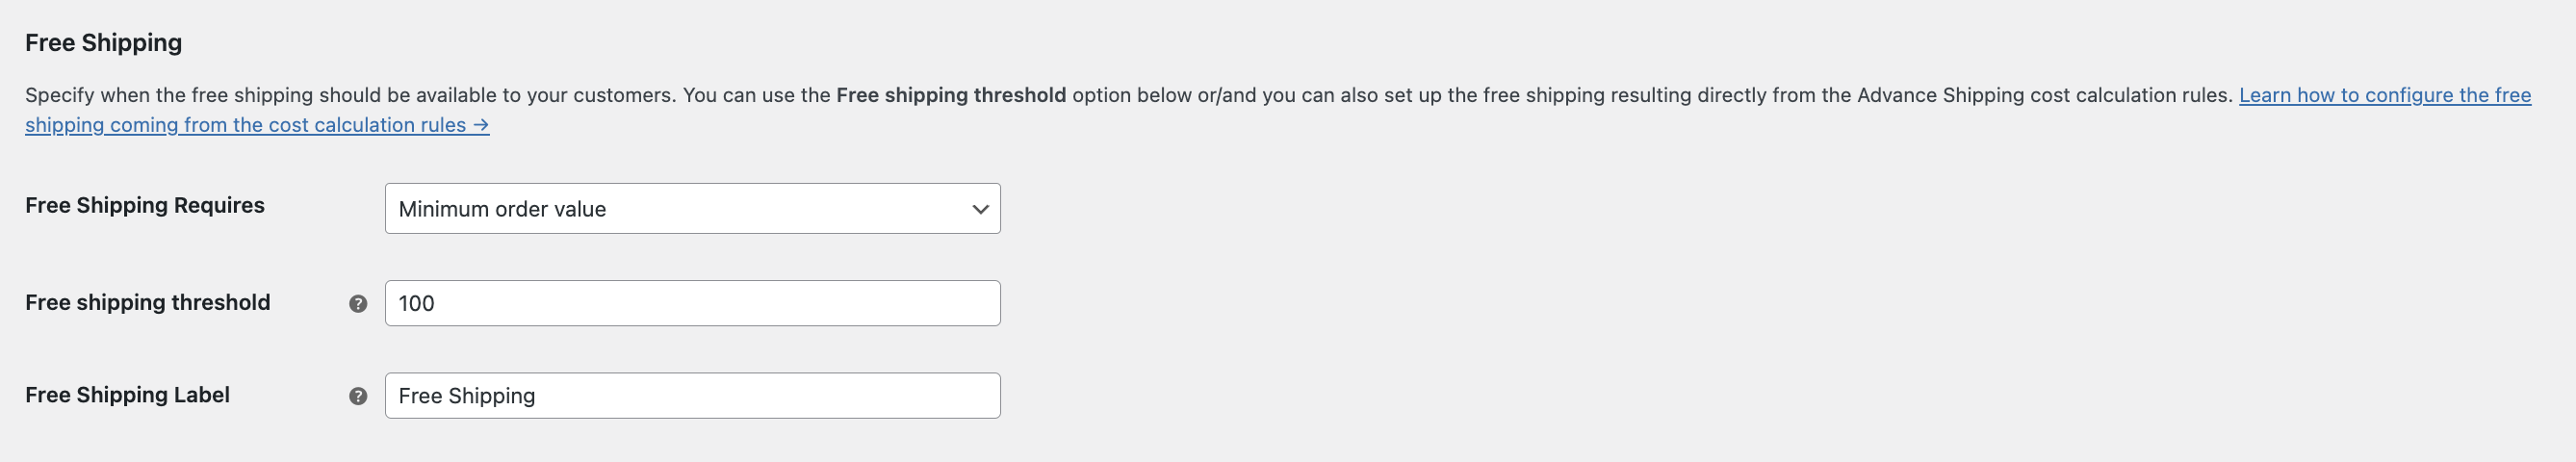The height and width of the screenshot is (462, 2576).
Task: Click the 'Free Shipping Label' field label
Action: coord(127,395)
